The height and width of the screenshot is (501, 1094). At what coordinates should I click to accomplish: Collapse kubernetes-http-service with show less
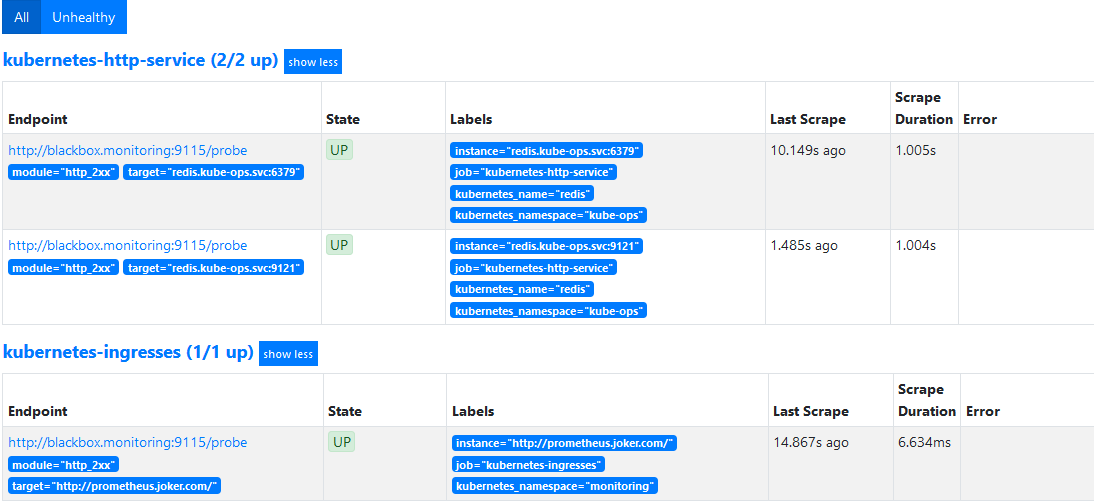(x=313, y=62)
